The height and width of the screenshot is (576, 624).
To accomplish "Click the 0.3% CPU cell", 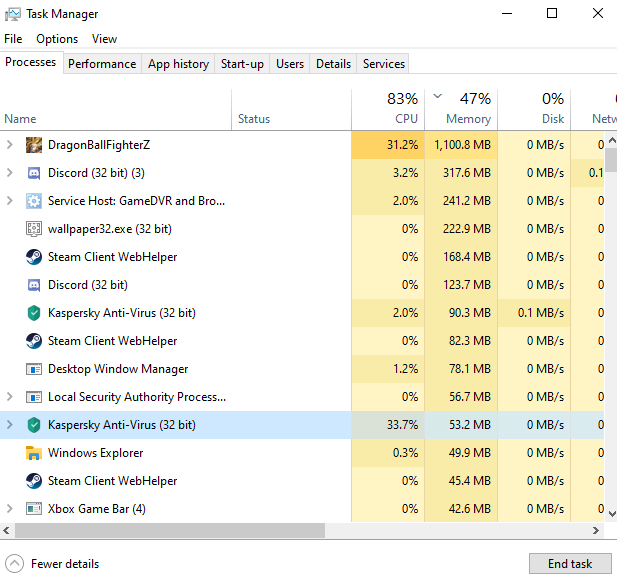I will pos(388,453).
